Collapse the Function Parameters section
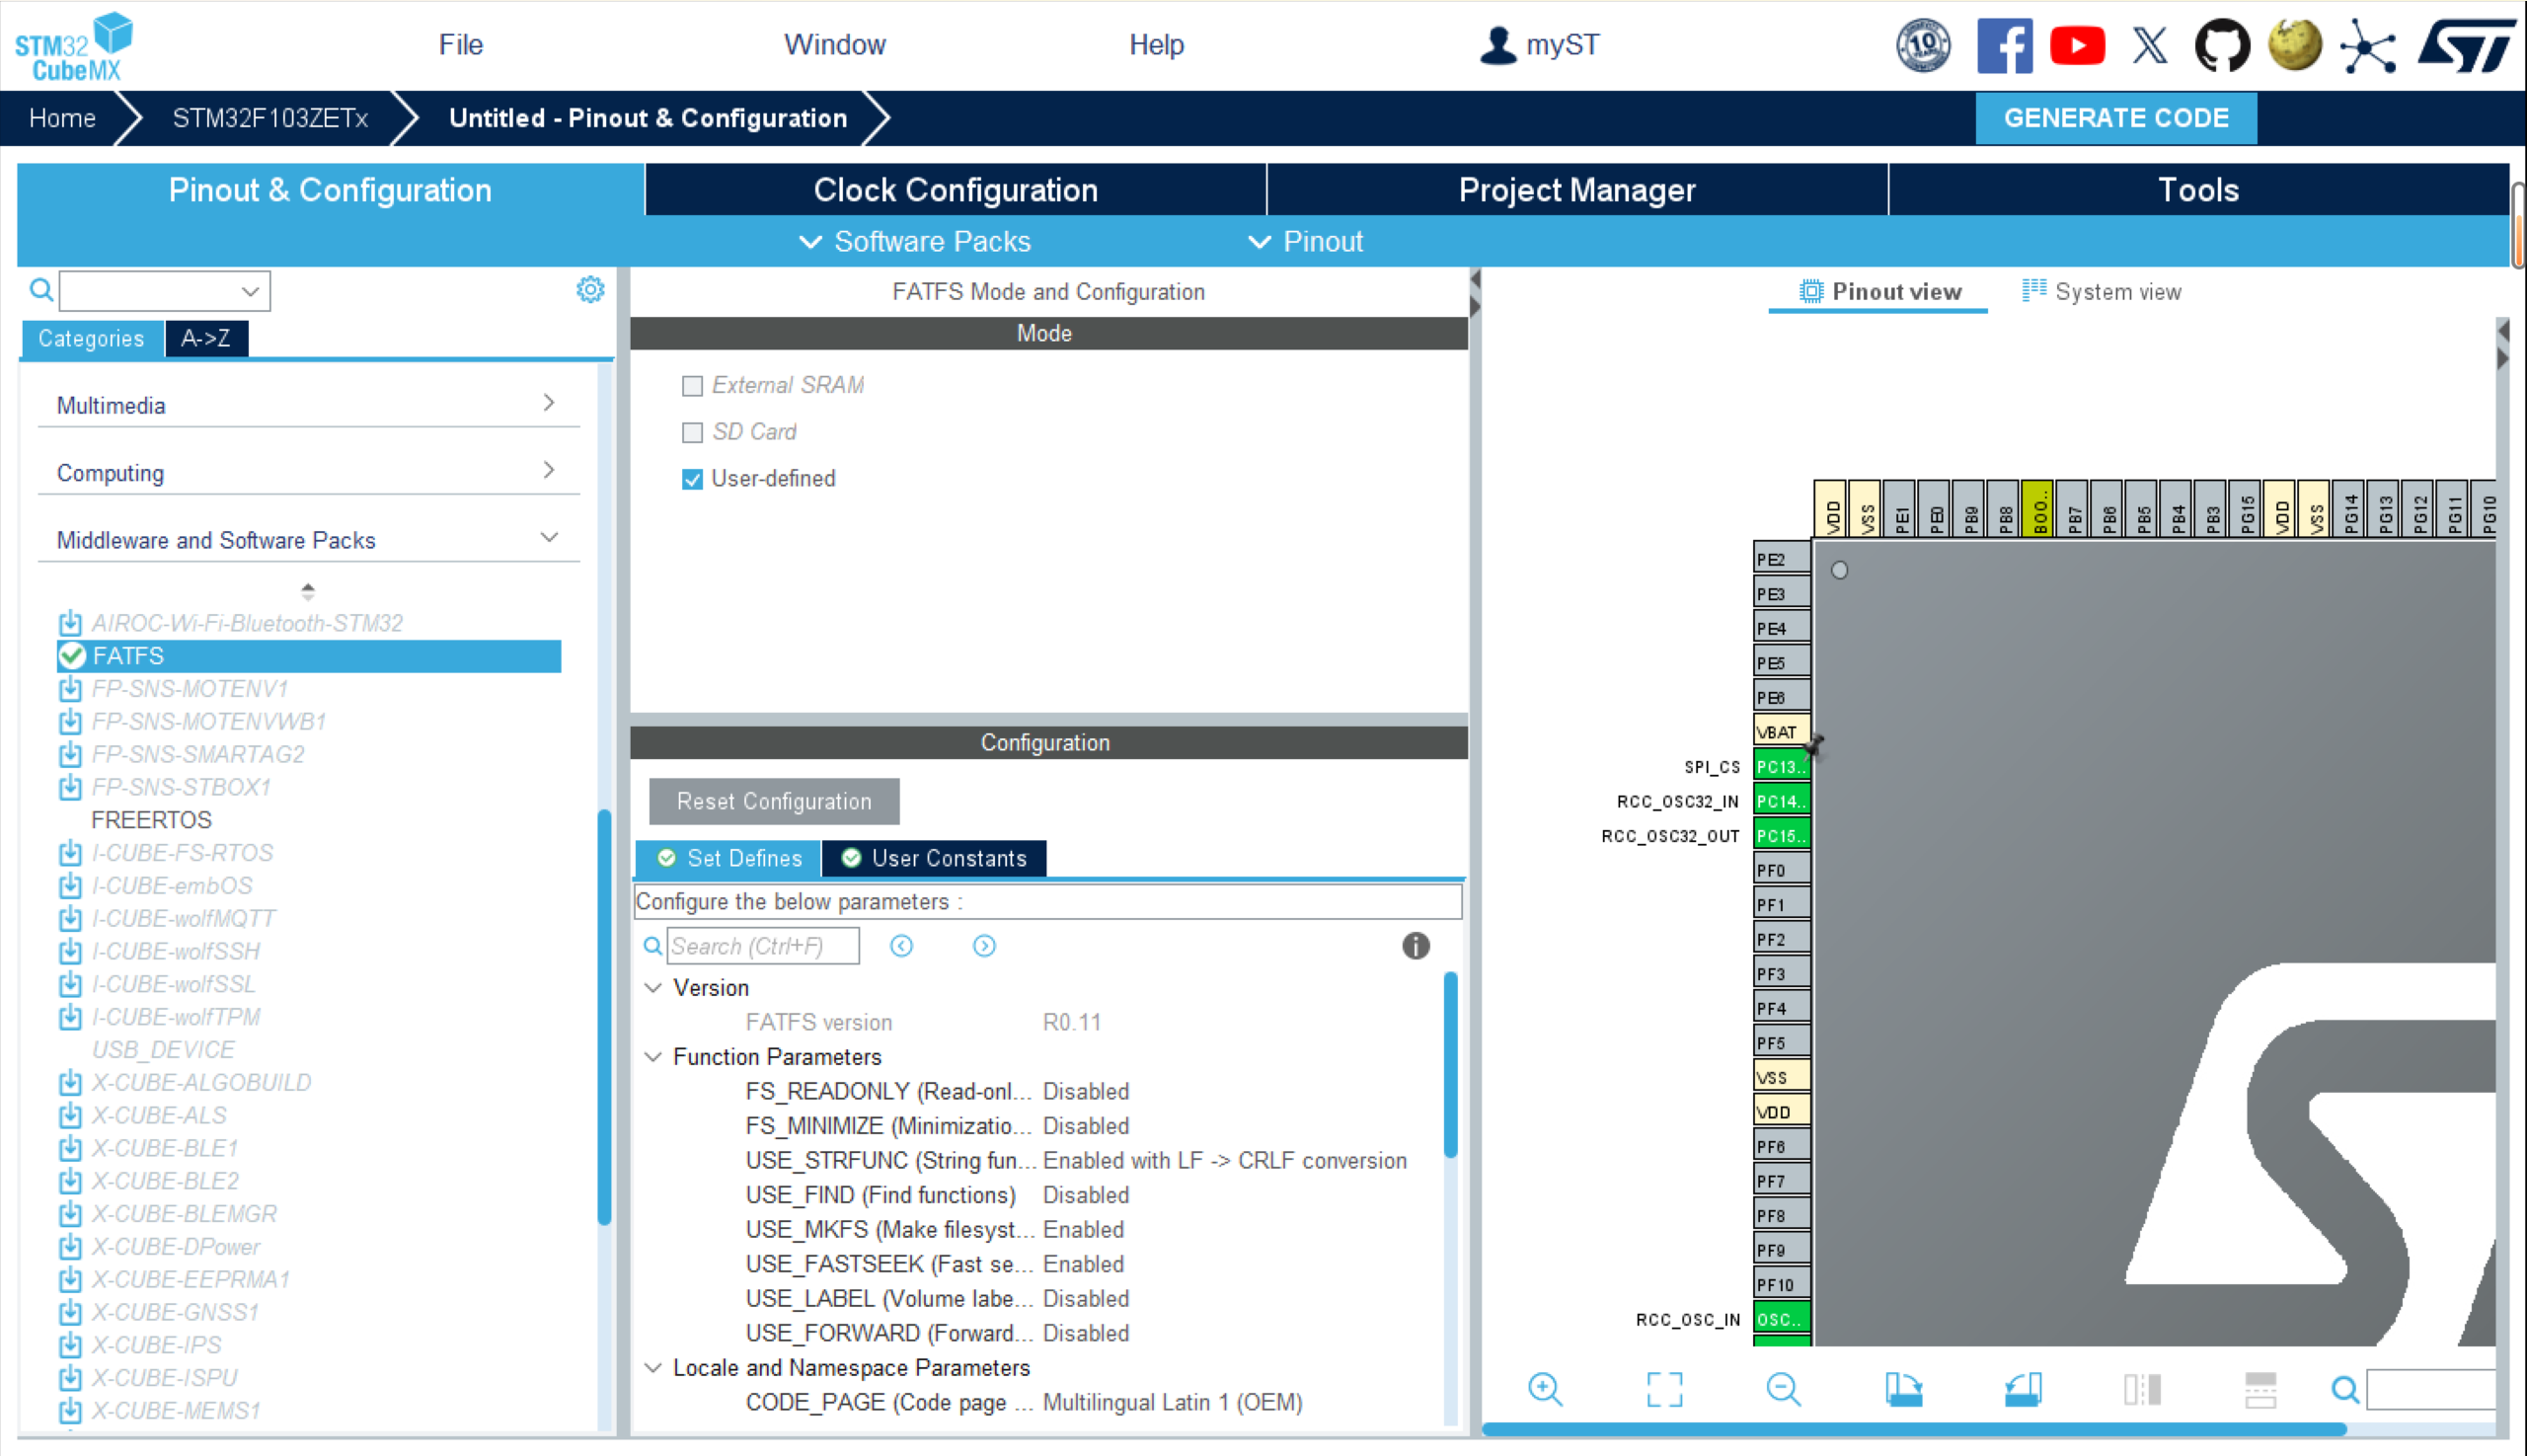The width and height of the screenshot is (2527, 1456). click(x=654, y=1057)
